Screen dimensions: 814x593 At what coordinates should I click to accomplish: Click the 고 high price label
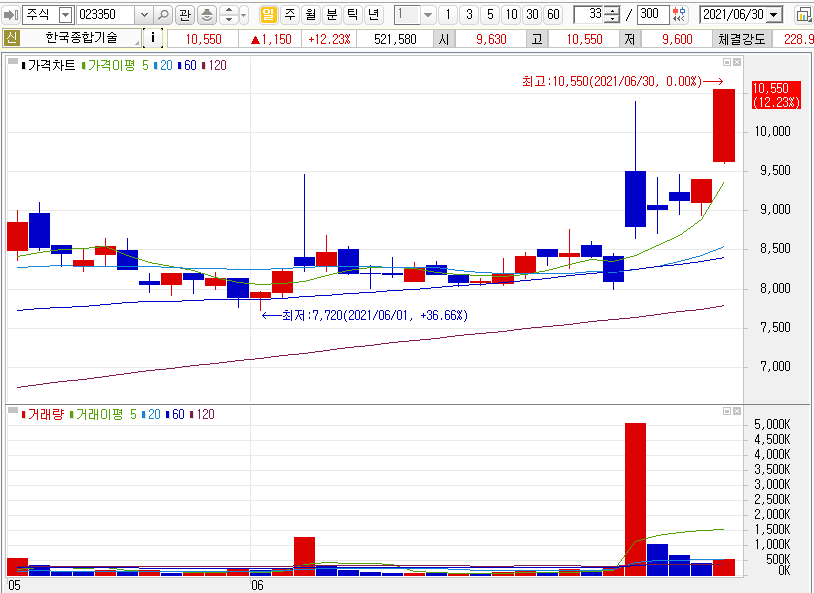click(537, 39)
